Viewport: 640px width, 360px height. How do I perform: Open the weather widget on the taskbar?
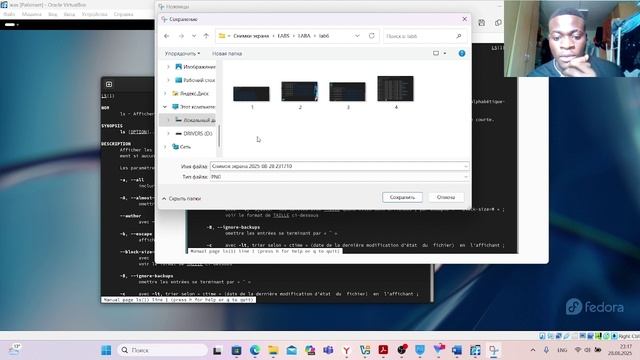pyautogui.click(x=14, y=350)
